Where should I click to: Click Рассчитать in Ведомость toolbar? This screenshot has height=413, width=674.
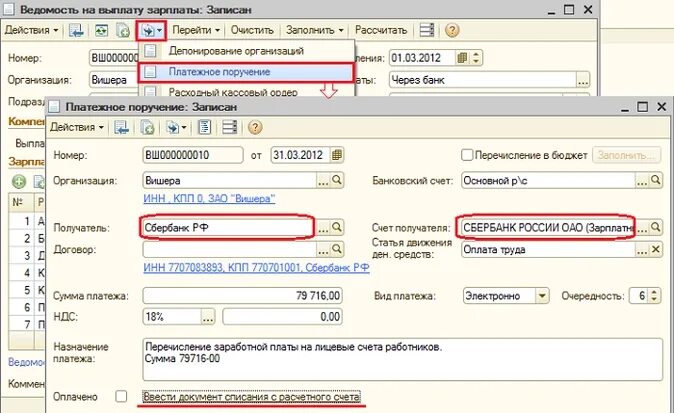(x=381, y=30)
